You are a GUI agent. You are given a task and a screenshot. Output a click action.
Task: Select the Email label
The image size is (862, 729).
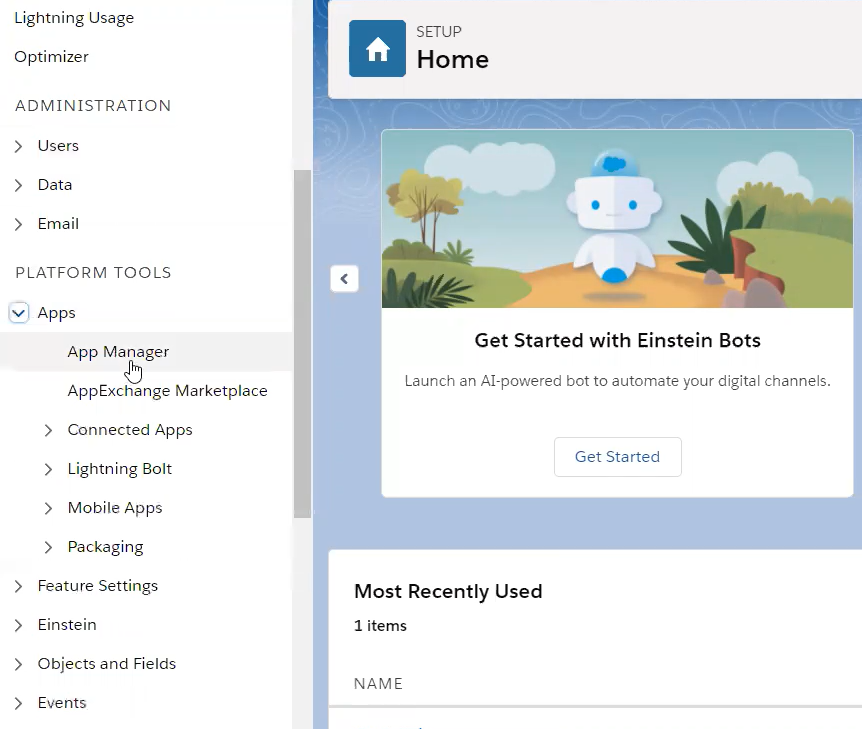58,224
